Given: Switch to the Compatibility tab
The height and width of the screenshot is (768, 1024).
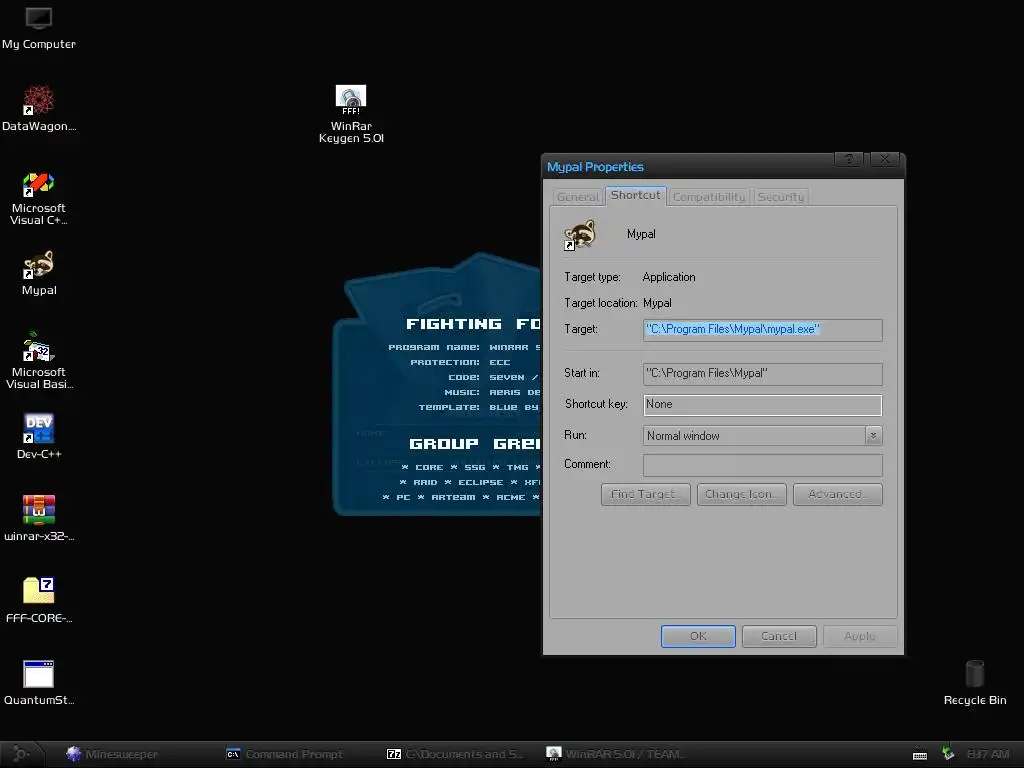Looking at the screenshot, I should click(x=709, y=197).
